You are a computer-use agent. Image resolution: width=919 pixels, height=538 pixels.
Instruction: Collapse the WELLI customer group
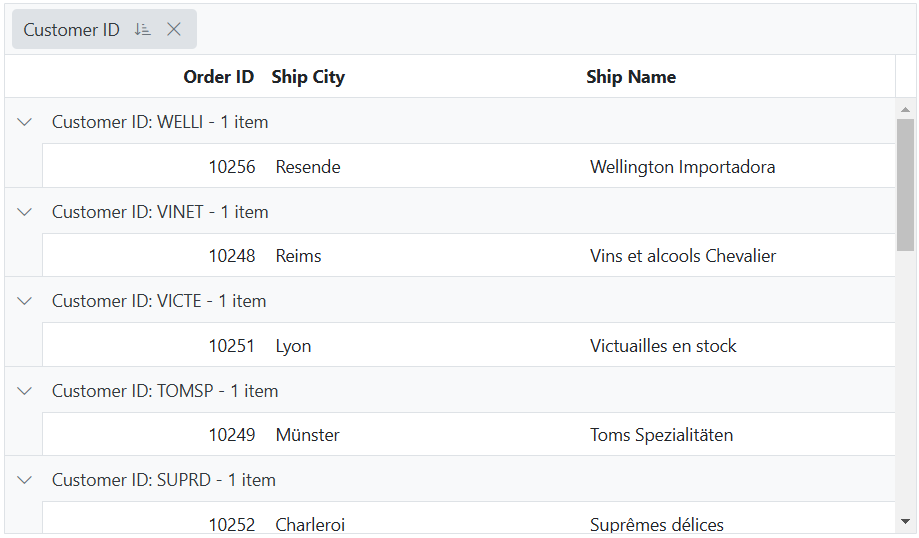pyautogui.click(x=25, y=122)
